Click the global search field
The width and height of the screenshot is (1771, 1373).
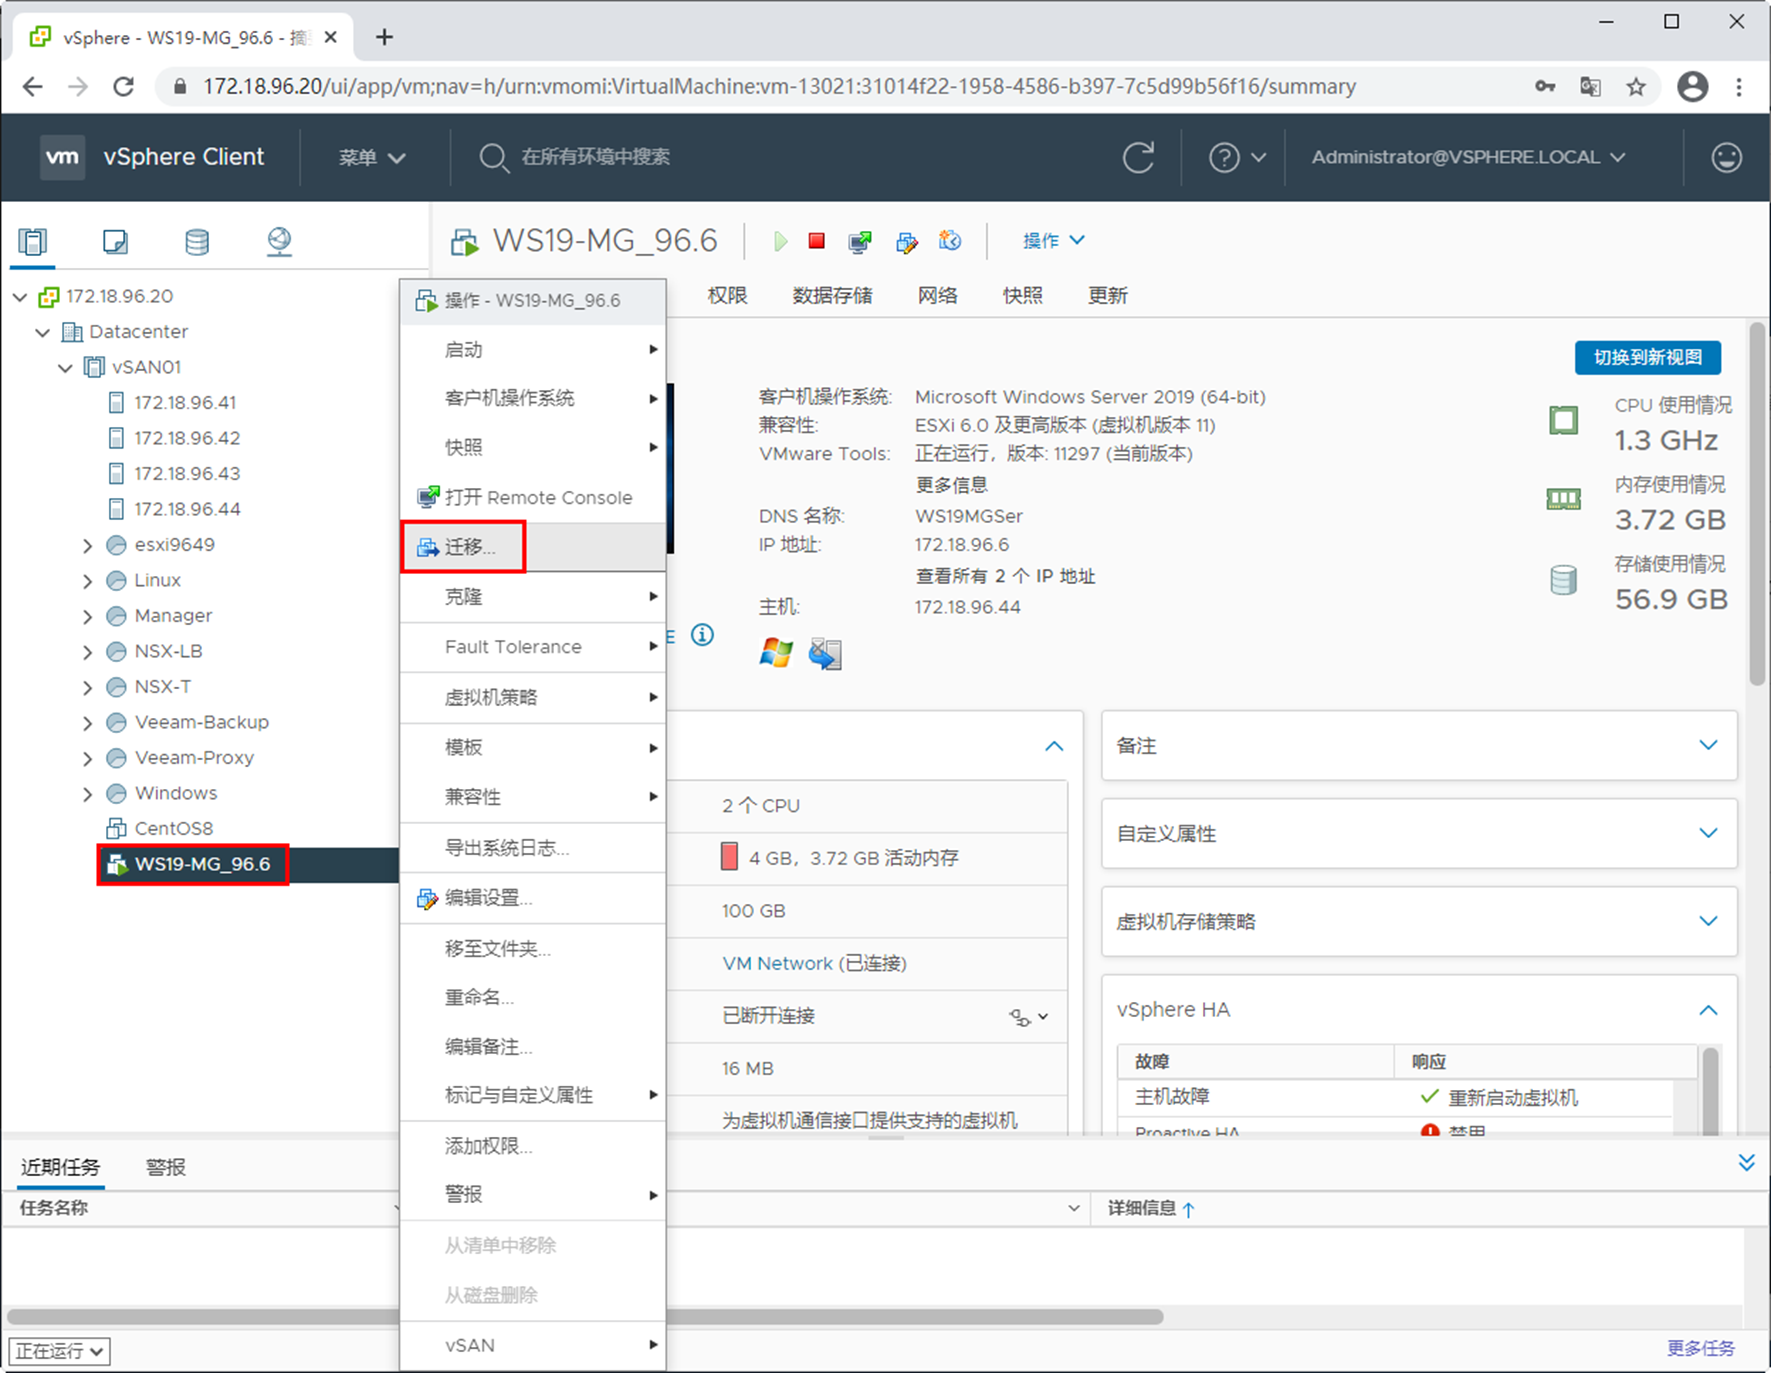pos(595,157)
